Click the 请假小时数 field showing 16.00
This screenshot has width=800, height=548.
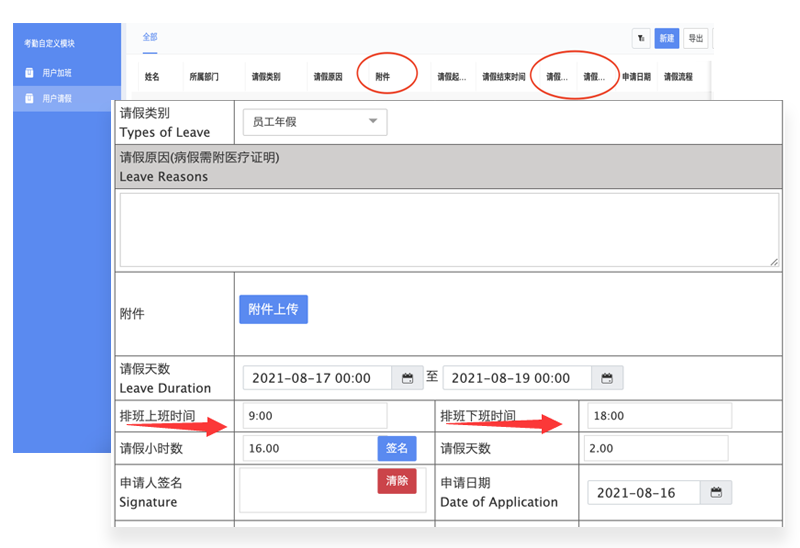[310, 449]
